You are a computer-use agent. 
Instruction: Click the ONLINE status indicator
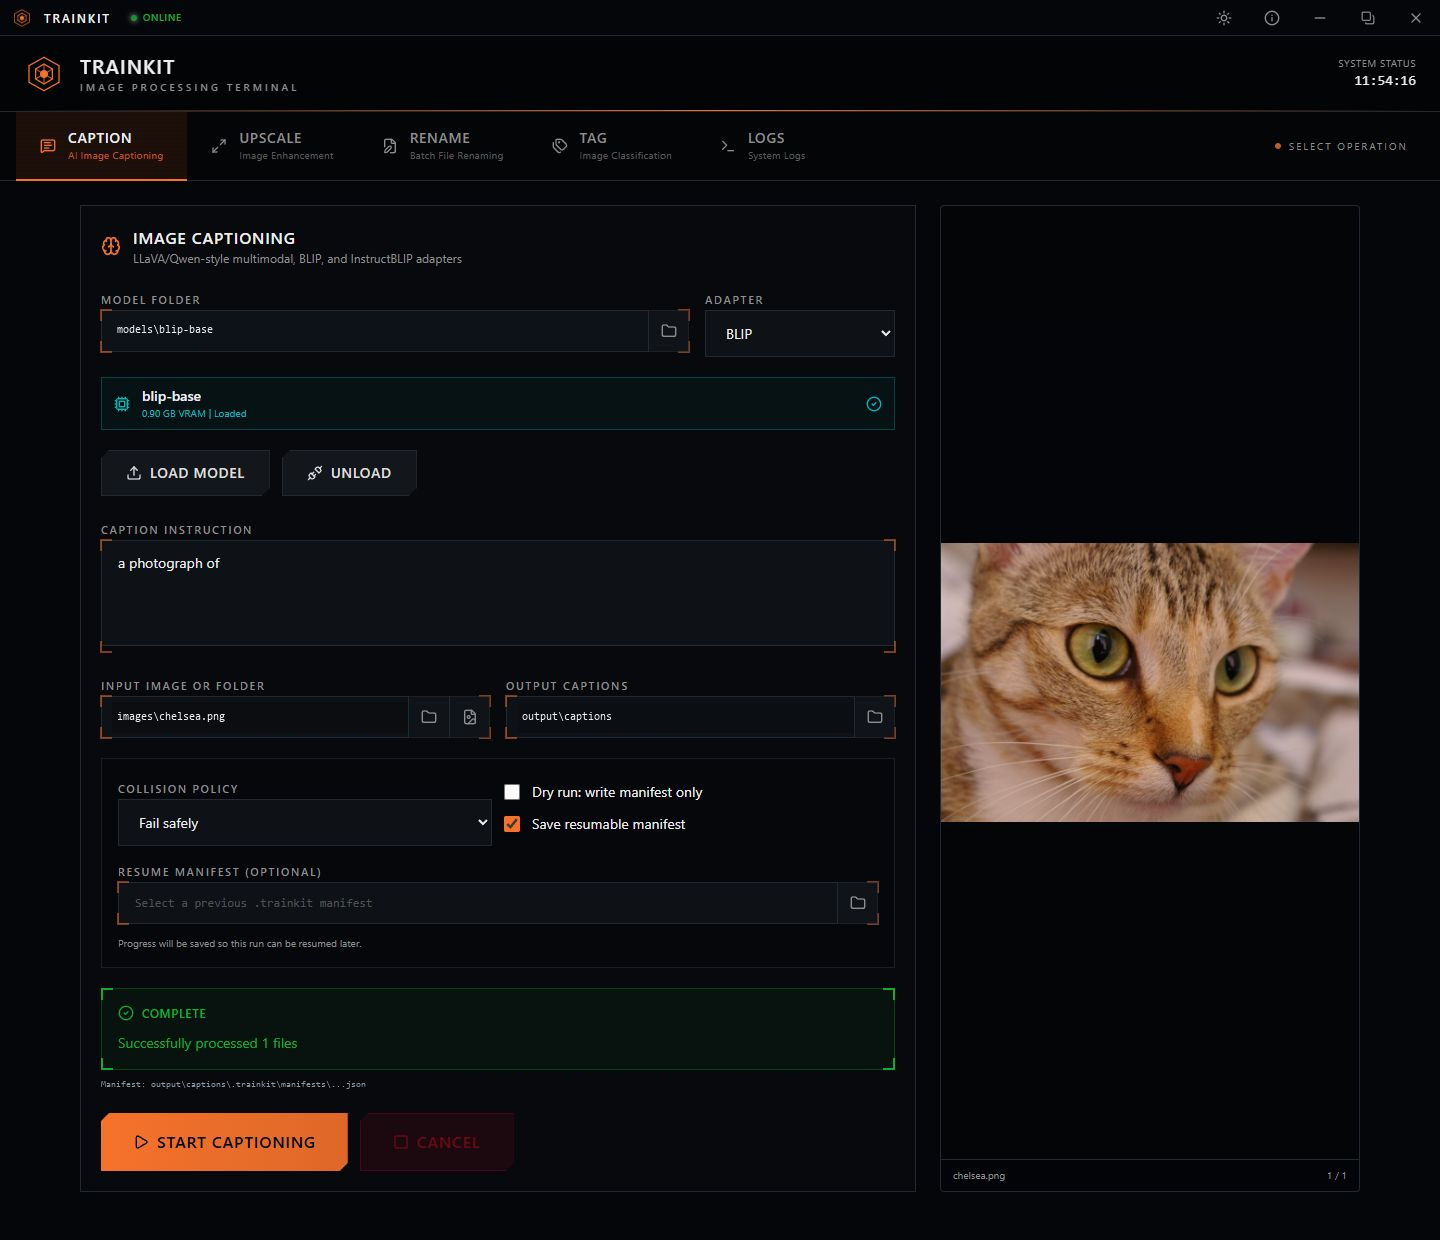click(156, 18)
